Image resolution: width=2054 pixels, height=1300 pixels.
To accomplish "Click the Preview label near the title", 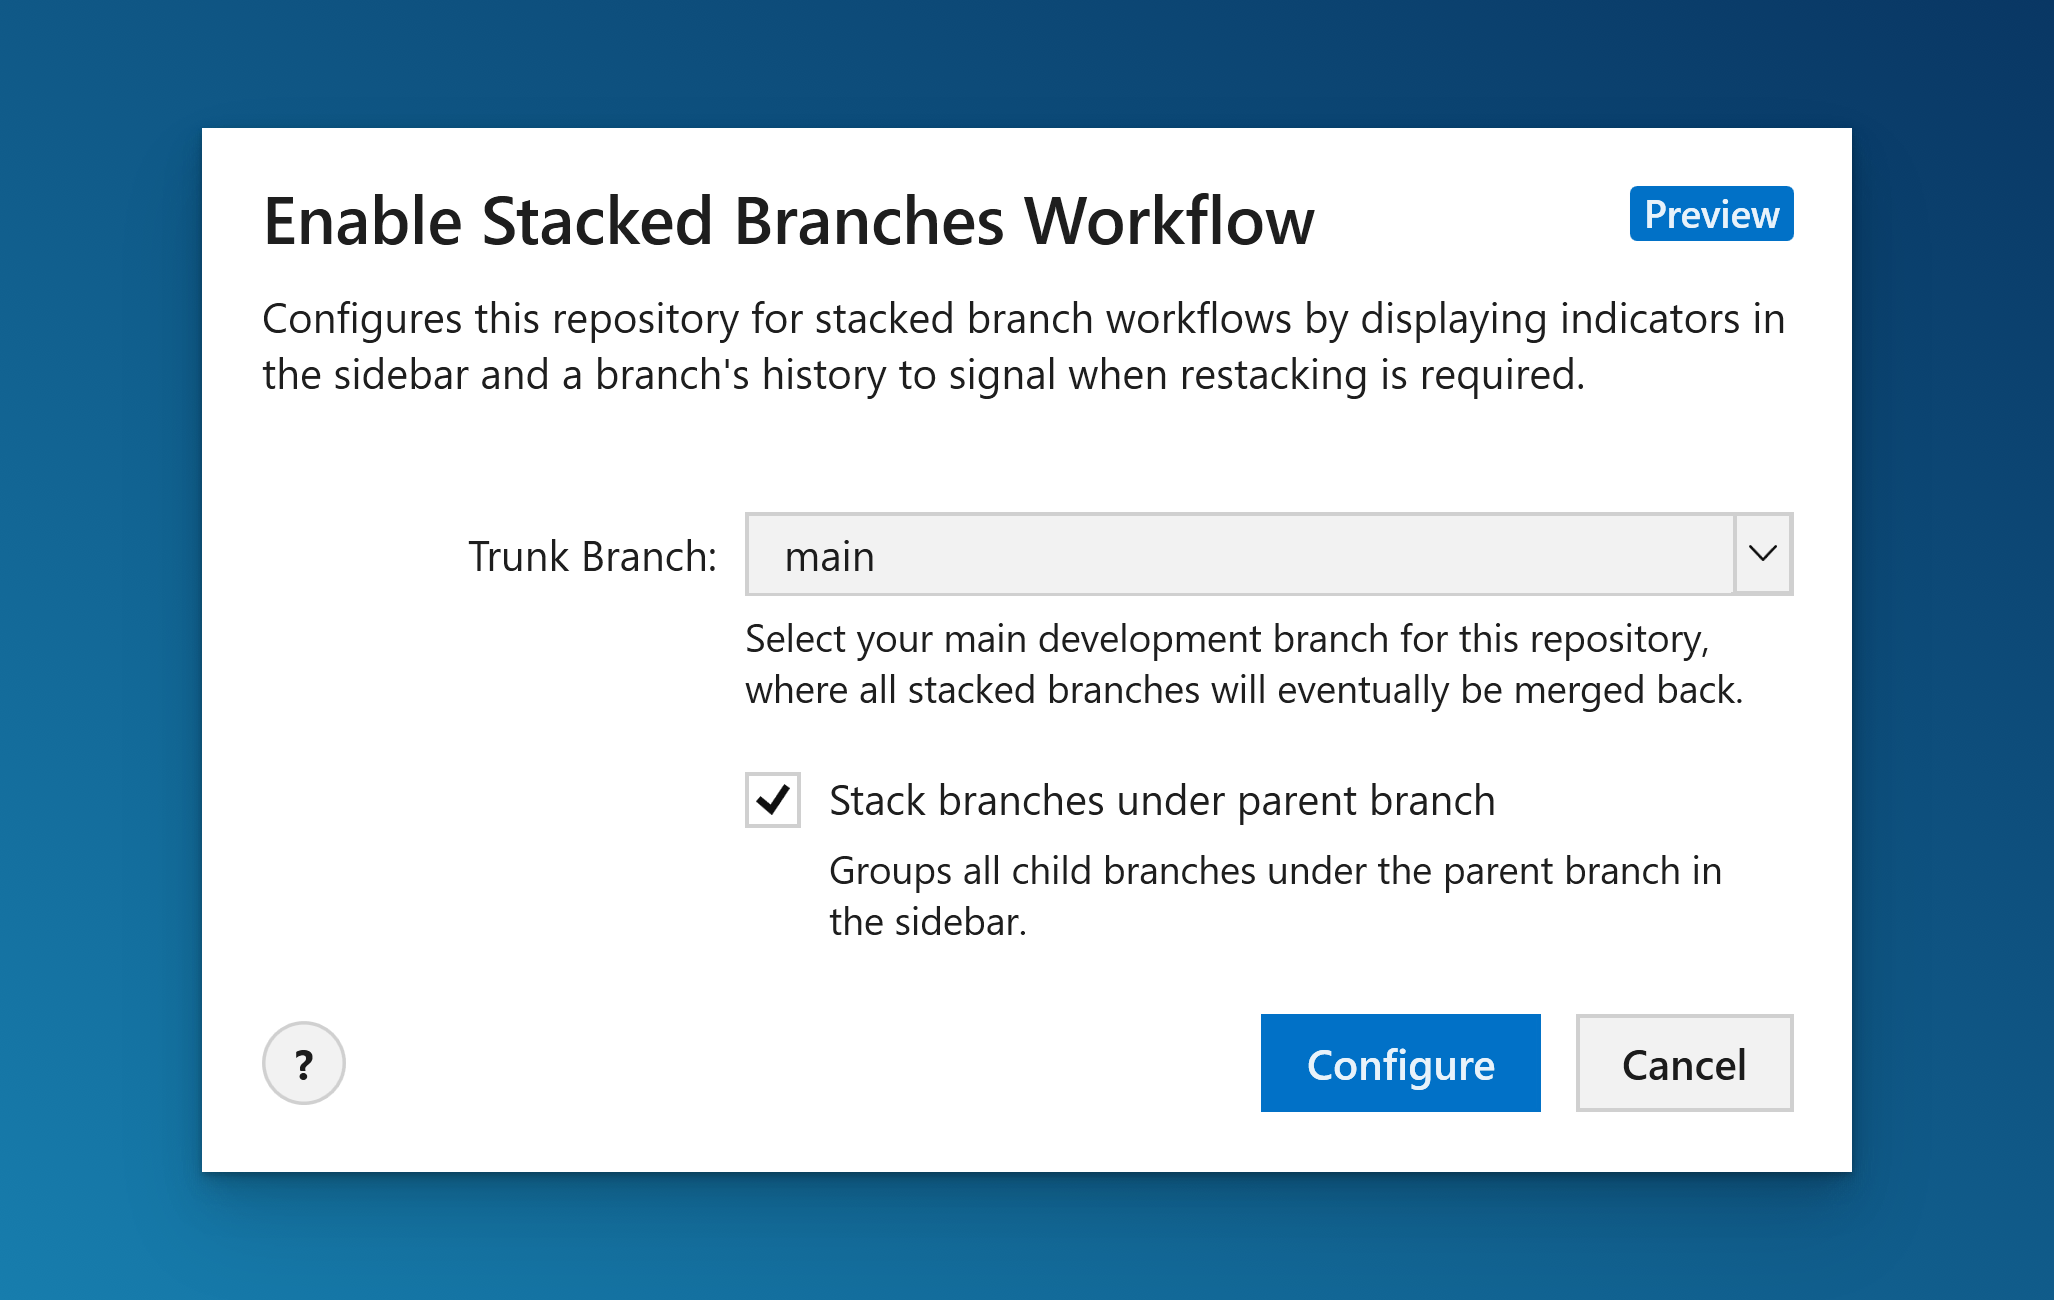I will [x=1710, y=214].
